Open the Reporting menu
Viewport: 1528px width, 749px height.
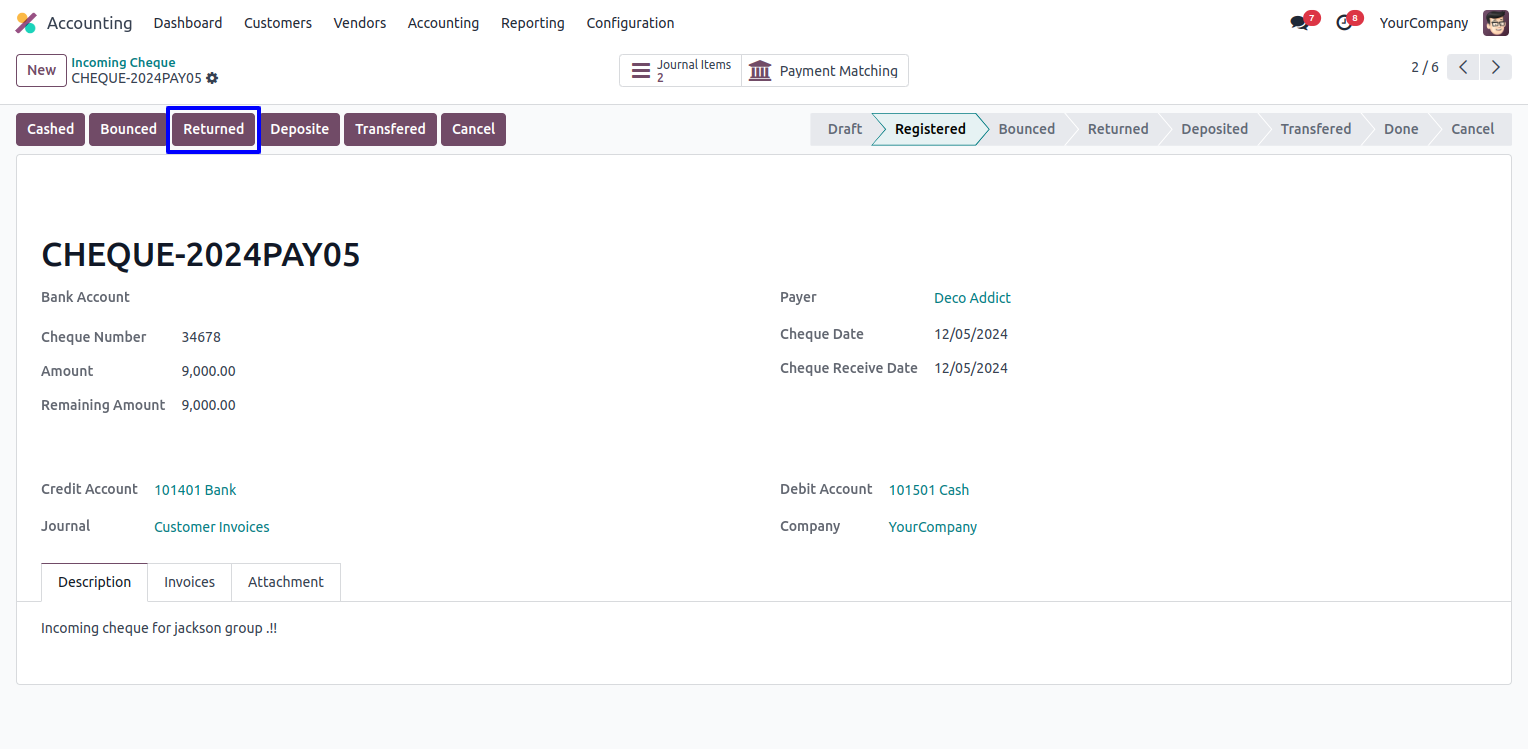click(x=532, y=23)
